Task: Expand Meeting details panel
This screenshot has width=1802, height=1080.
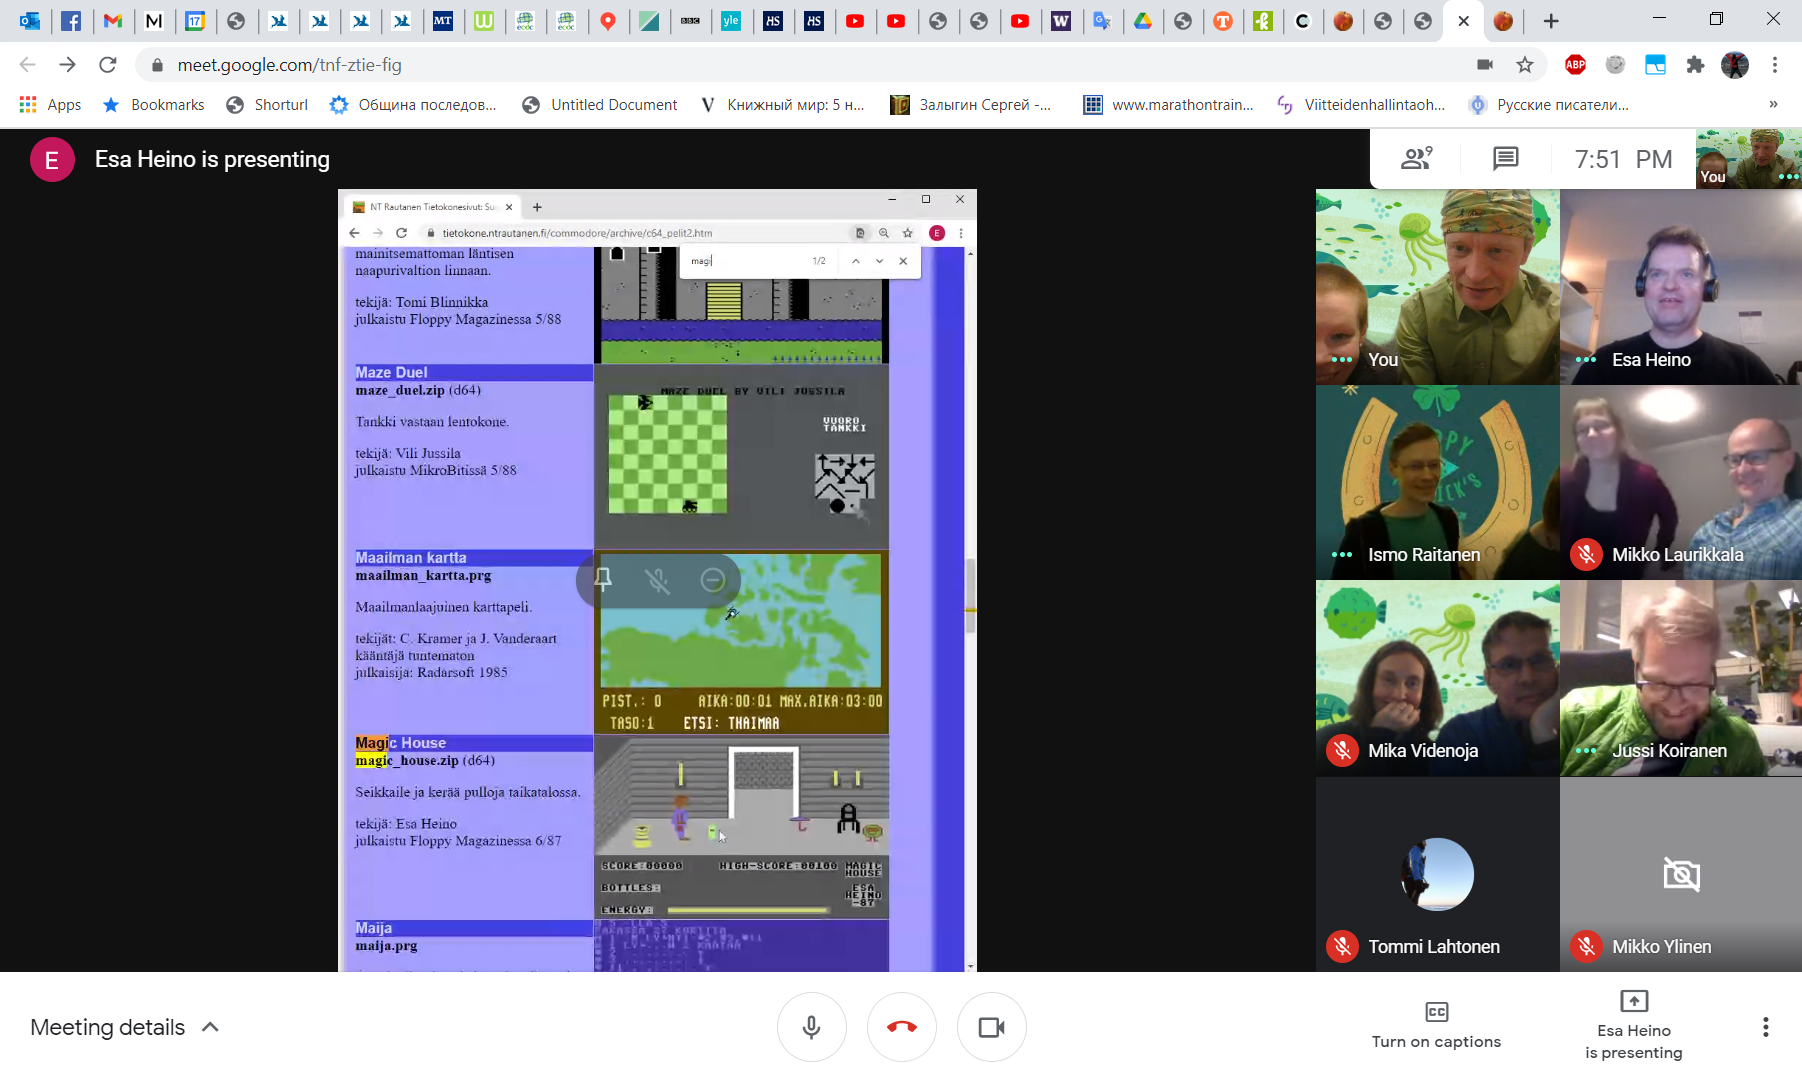Action: (x=125, y=1027)
